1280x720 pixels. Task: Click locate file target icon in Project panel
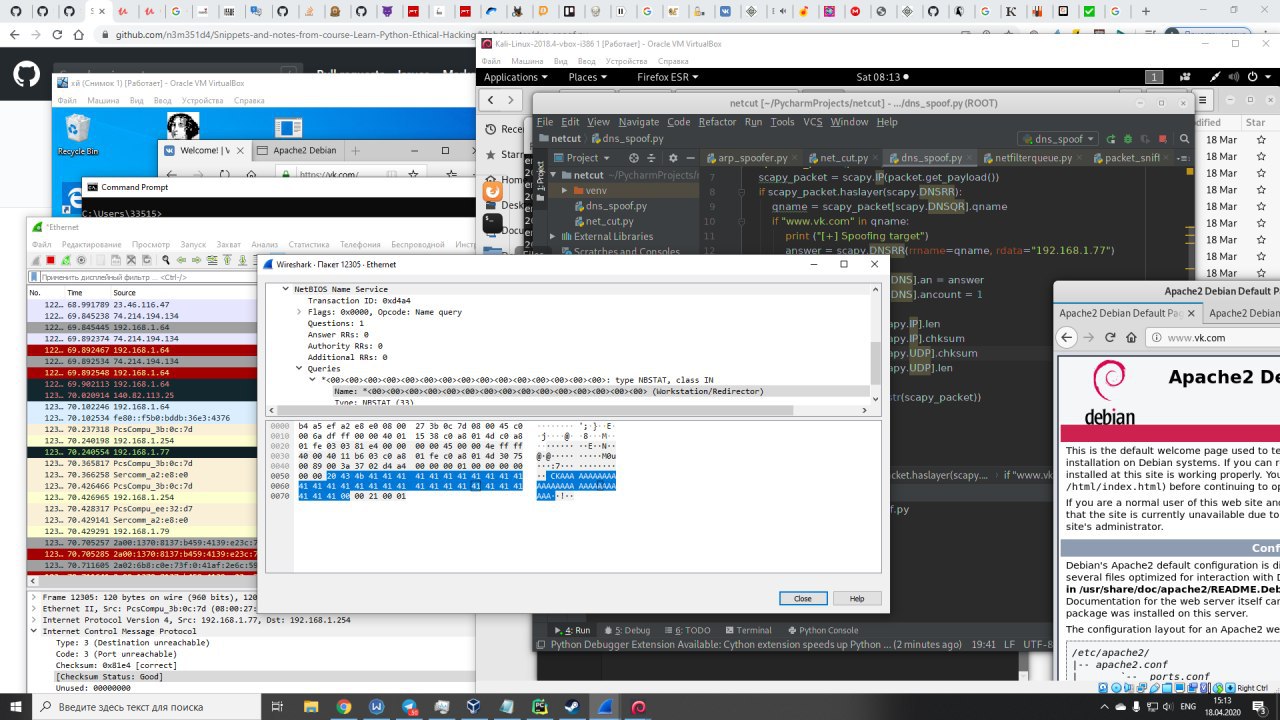coord(635,158)
